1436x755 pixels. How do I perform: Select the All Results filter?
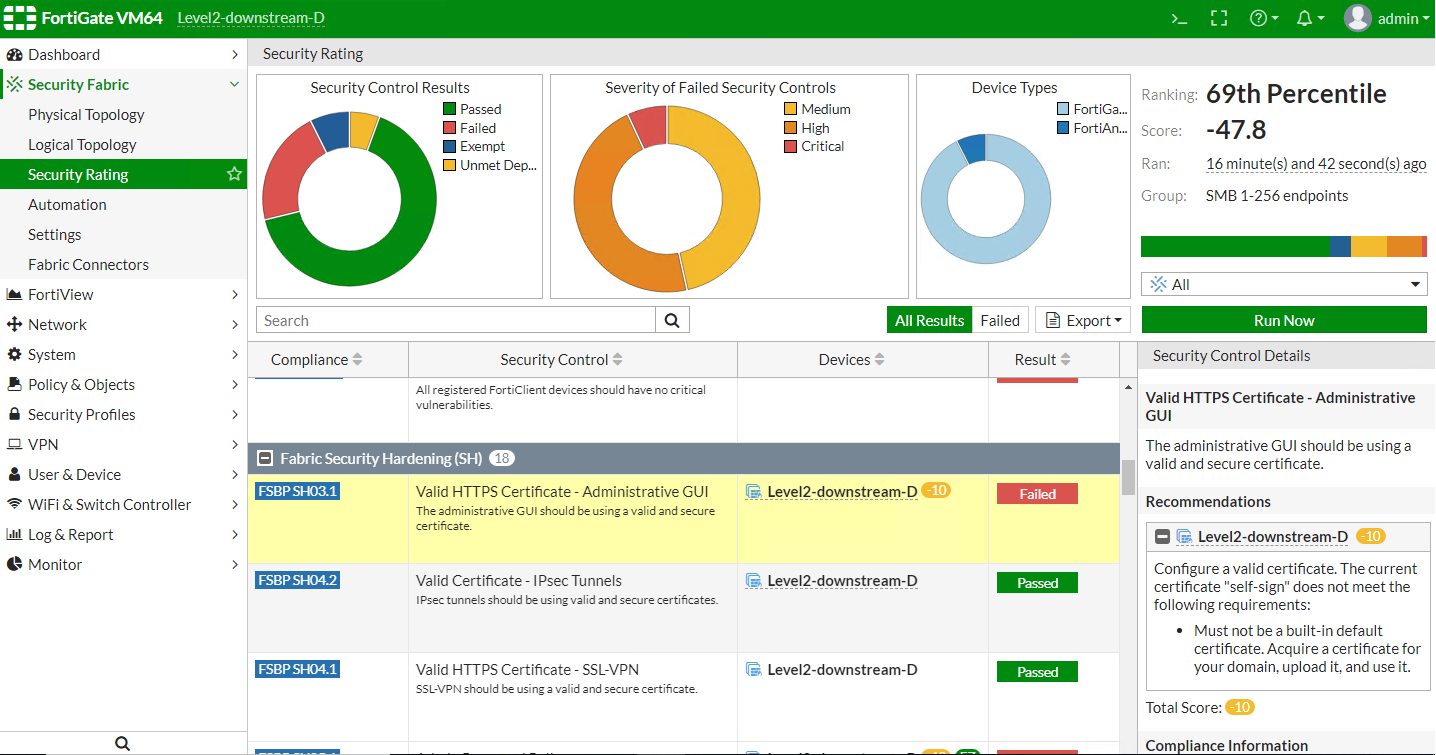pos(929,320)
